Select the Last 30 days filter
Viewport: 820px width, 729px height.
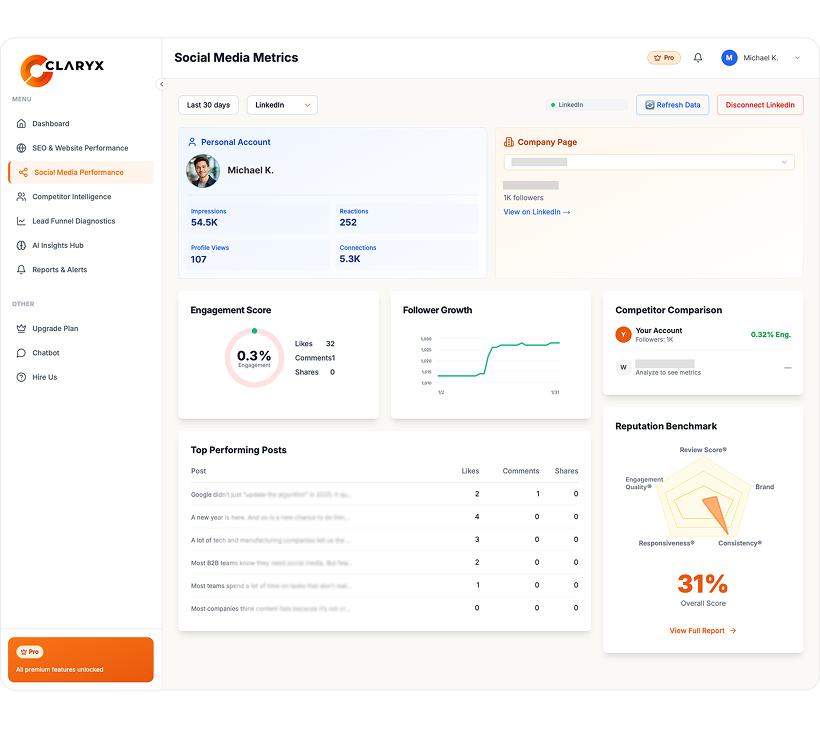[x=208, y=104]
